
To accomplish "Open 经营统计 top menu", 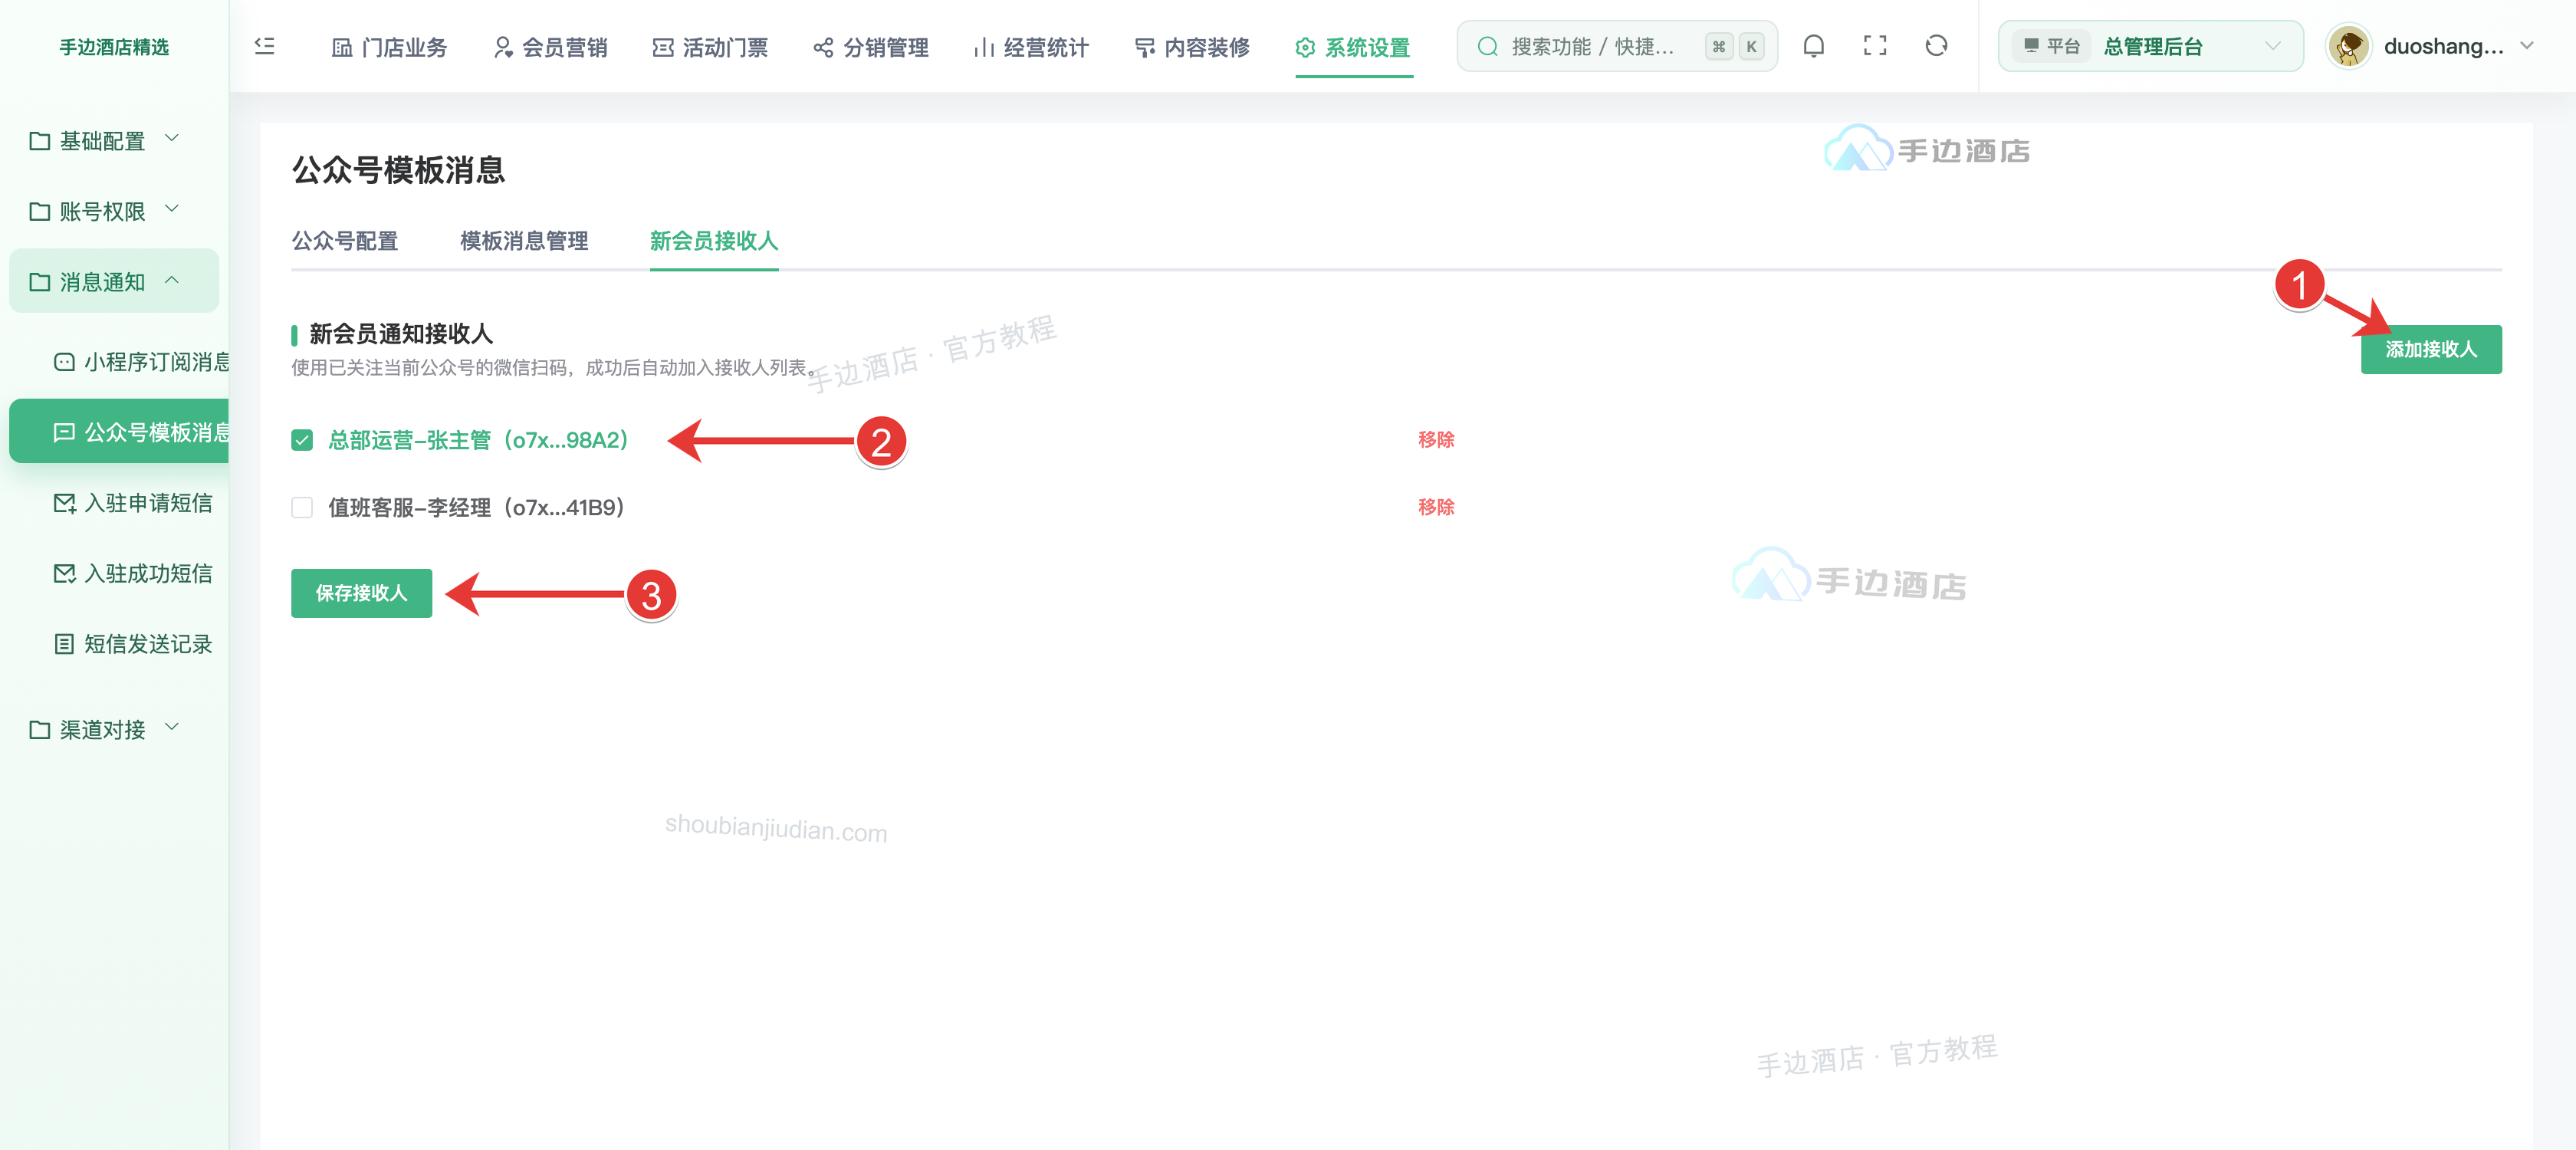I will (x=1031, y=47).
